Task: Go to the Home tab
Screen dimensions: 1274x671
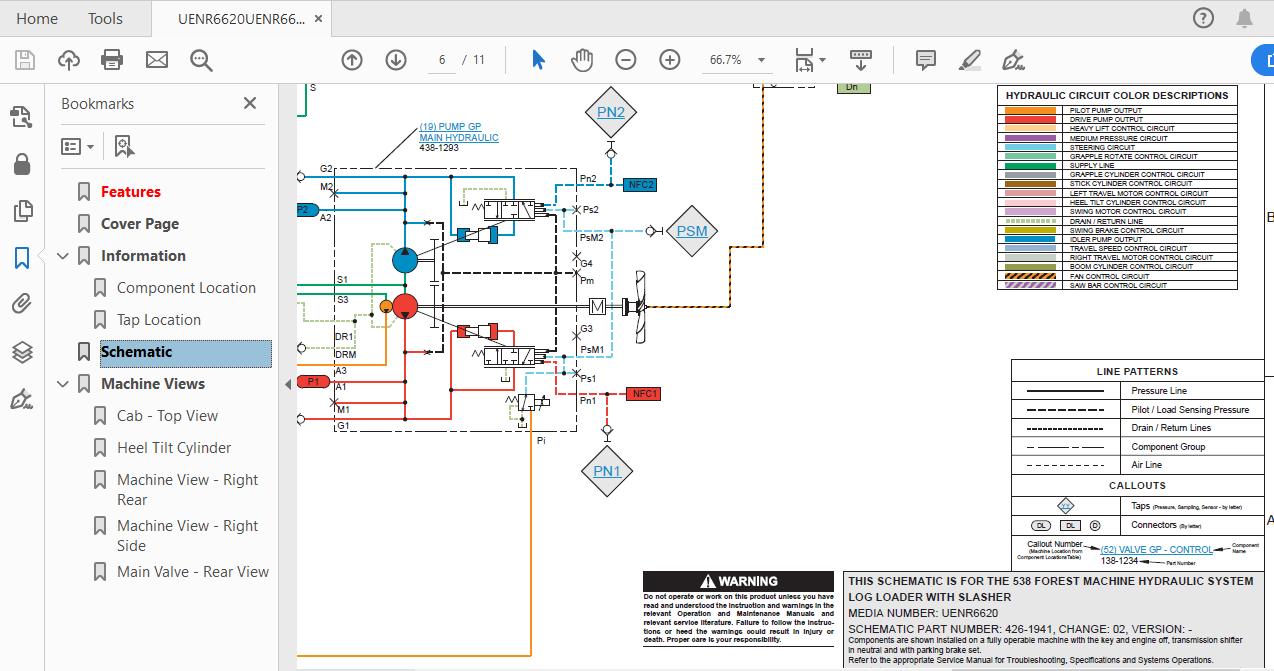Action: pyautogui.click(x=37, y=18)
